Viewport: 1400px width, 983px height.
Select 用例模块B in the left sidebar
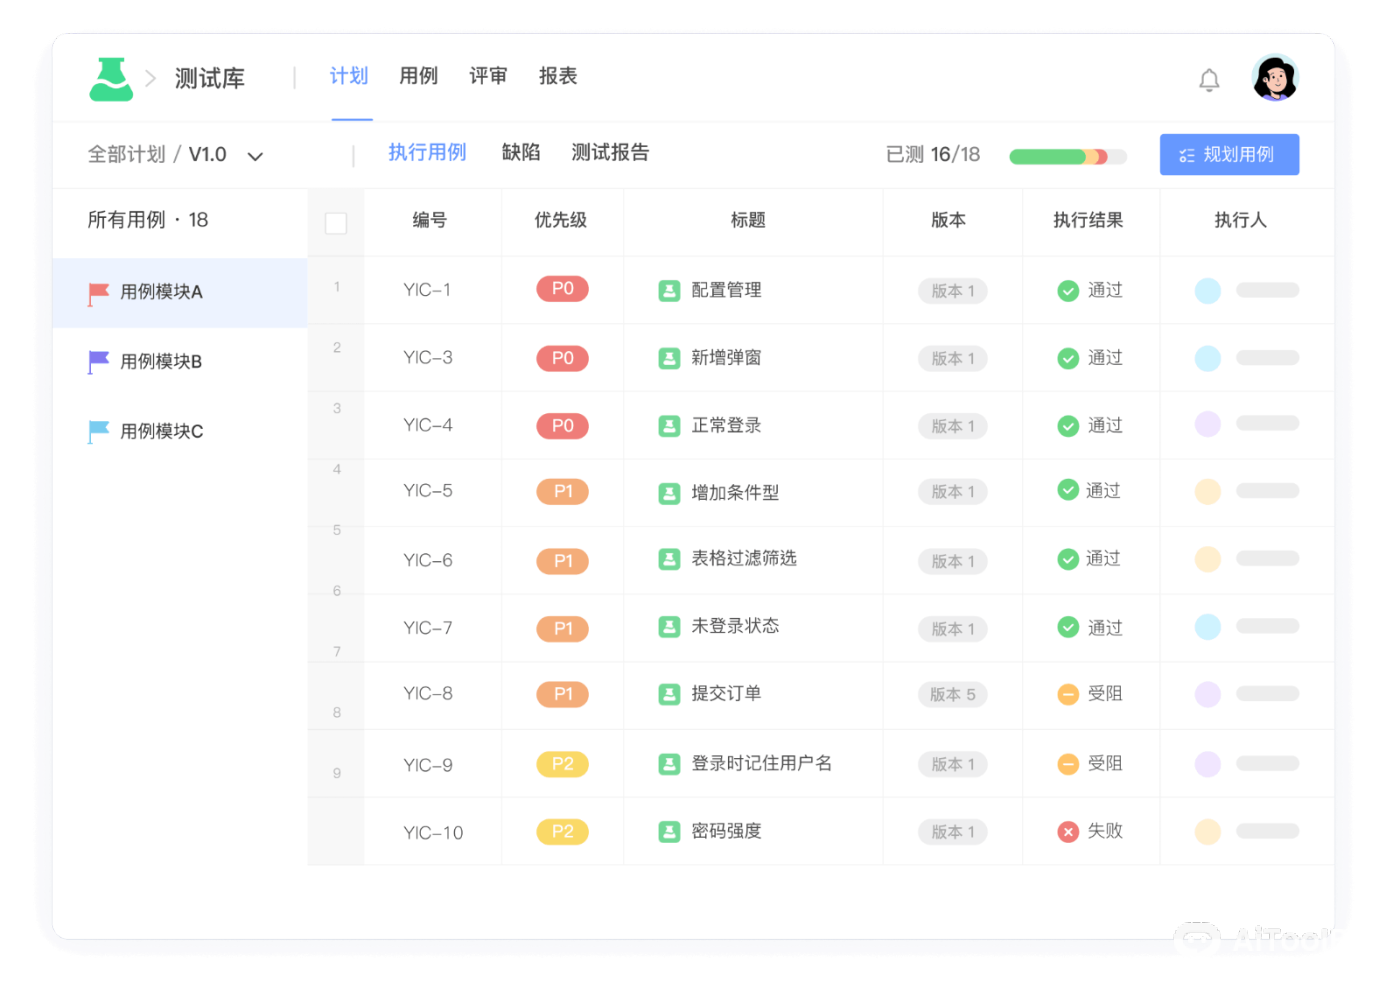[158, 361]
